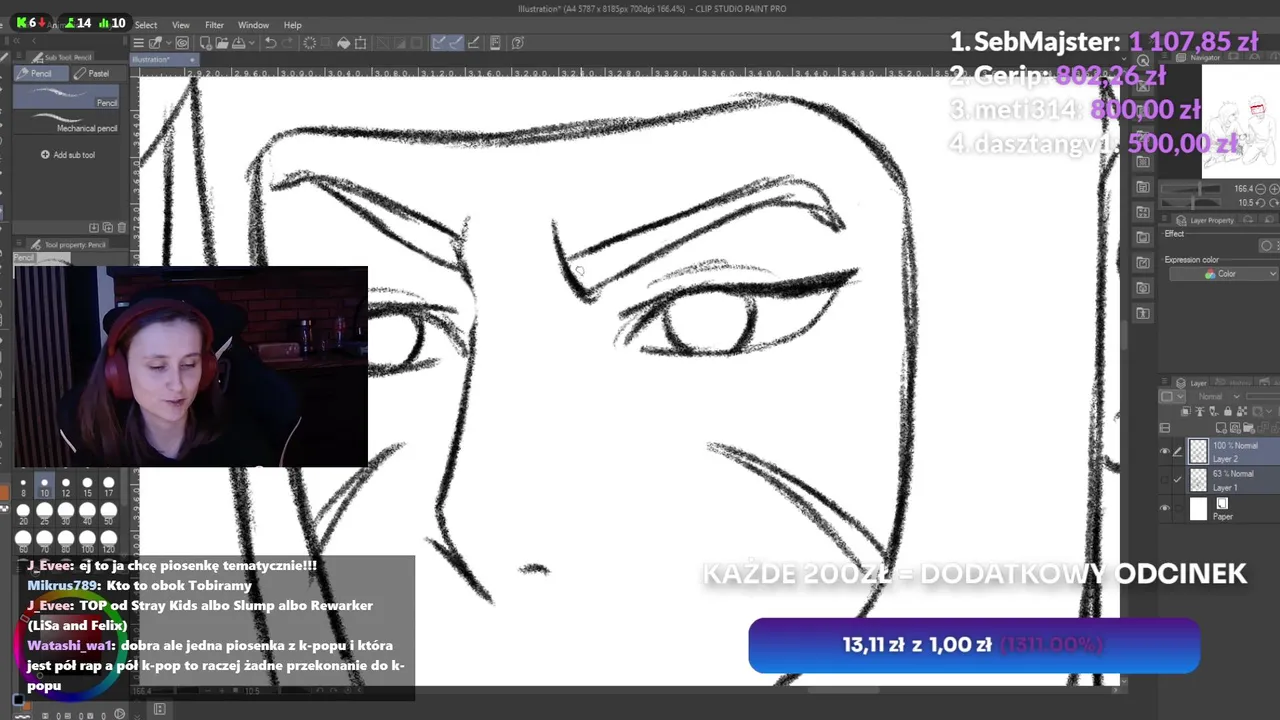Image resolution: width=1280 pixels, height=720 pixels.
Task: Click the Scale/Rotate transform icon
Action: click(360, 42)
